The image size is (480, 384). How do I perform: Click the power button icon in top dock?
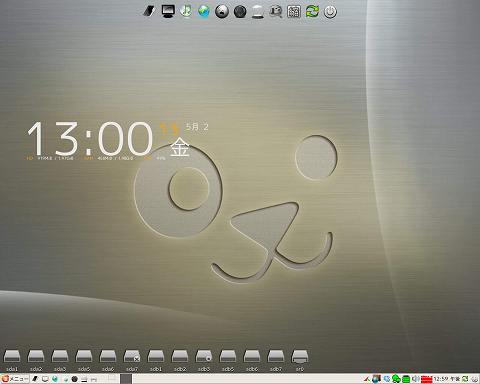(x=330, y=12)
